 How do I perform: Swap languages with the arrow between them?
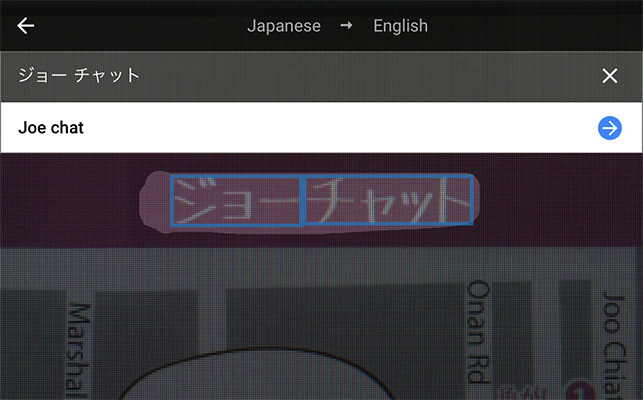347,25
